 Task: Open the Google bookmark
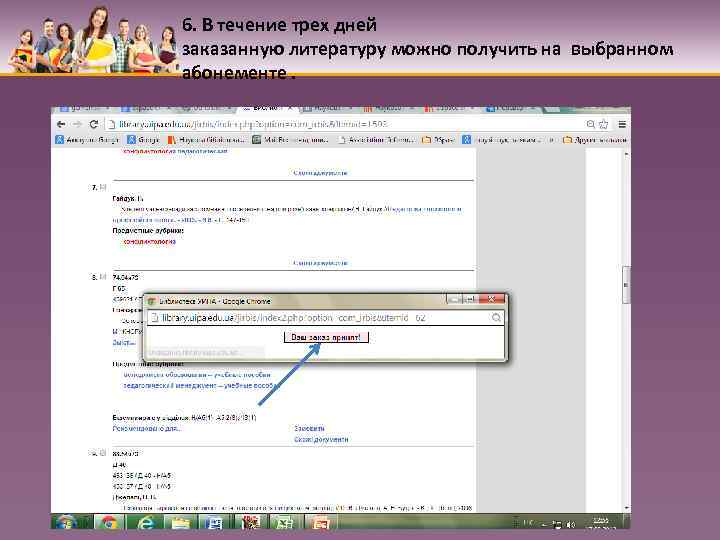(143, 140)
